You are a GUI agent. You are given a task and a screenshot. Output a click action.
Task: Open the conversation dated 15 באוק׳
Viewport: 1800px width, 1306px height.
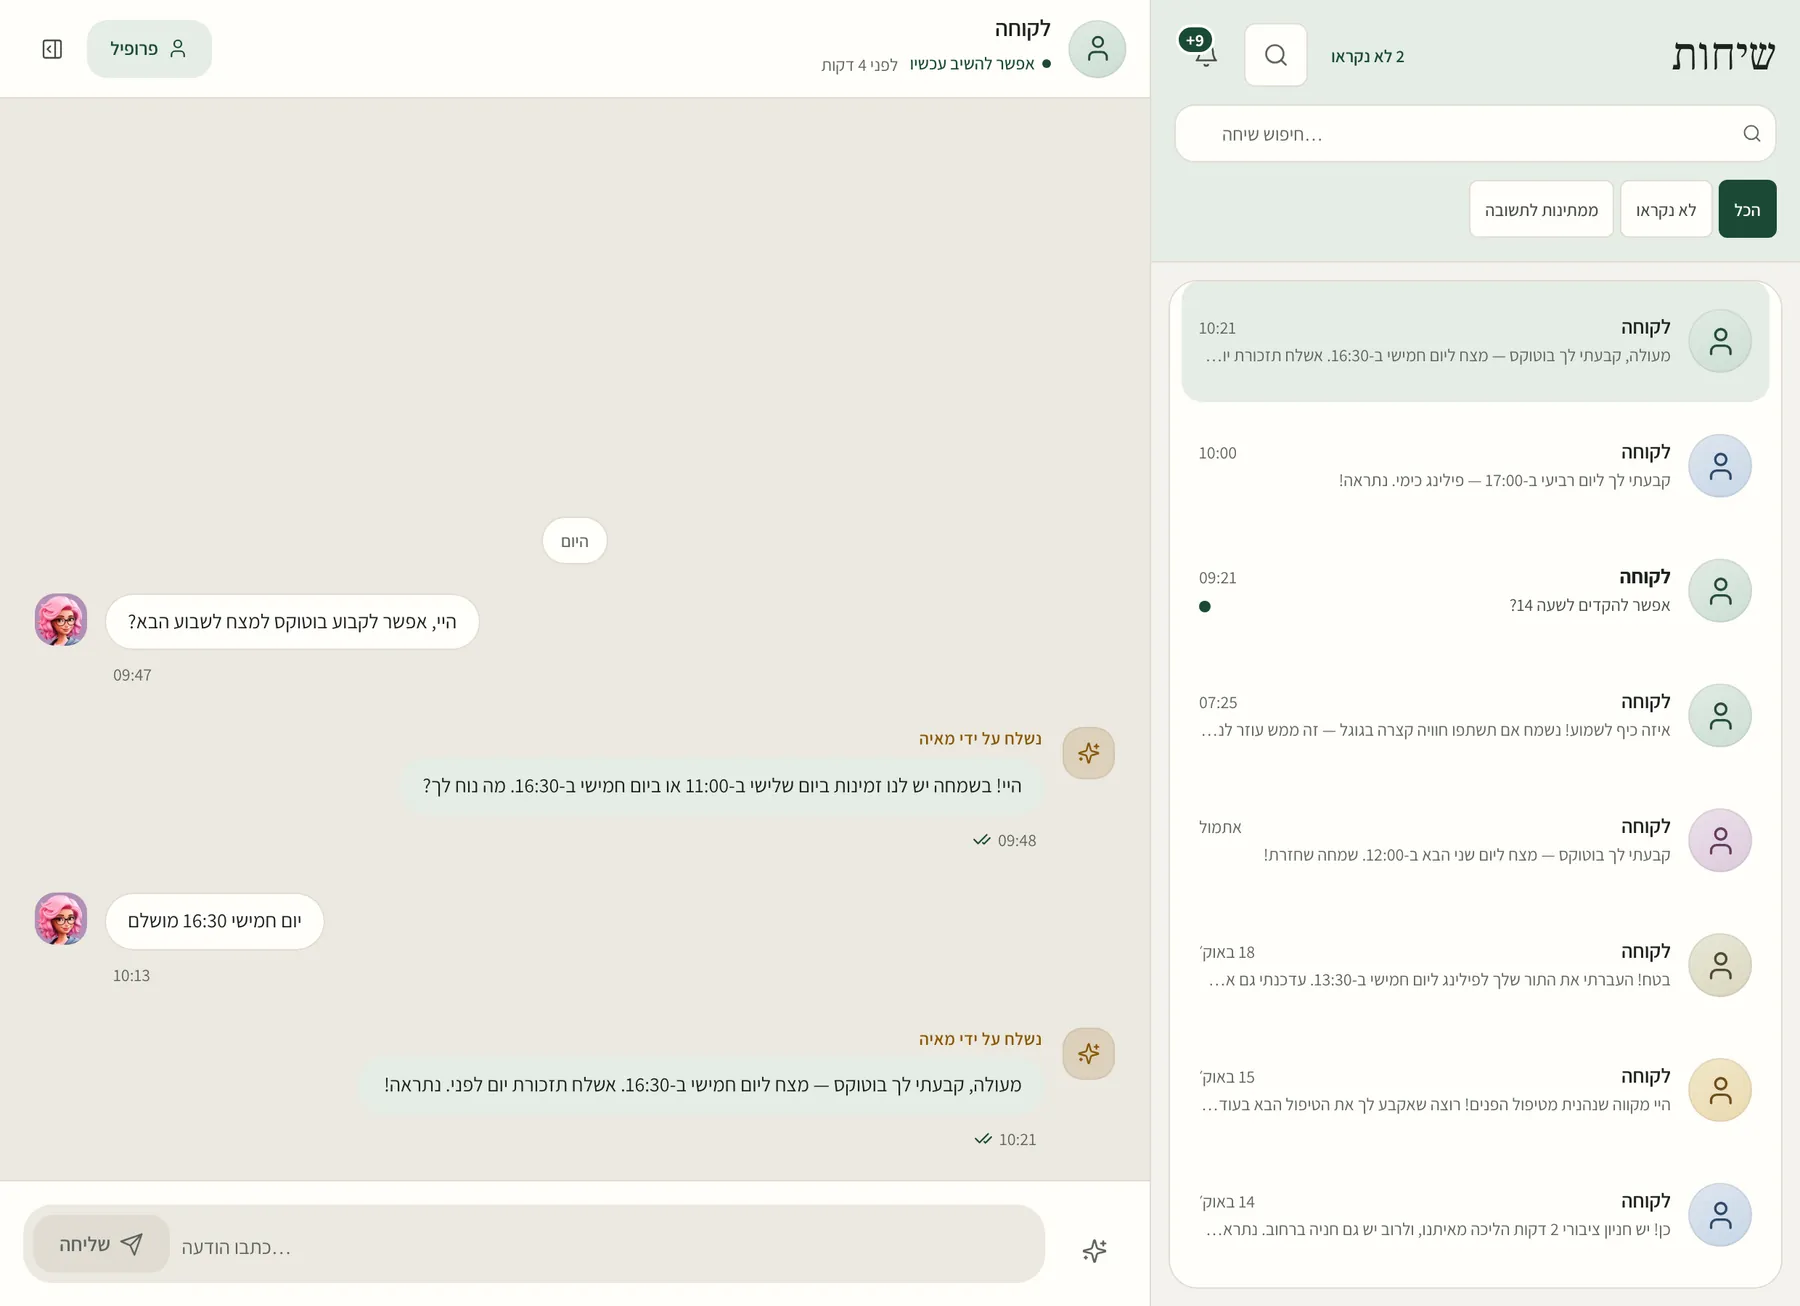[x=1475, y=1091]
